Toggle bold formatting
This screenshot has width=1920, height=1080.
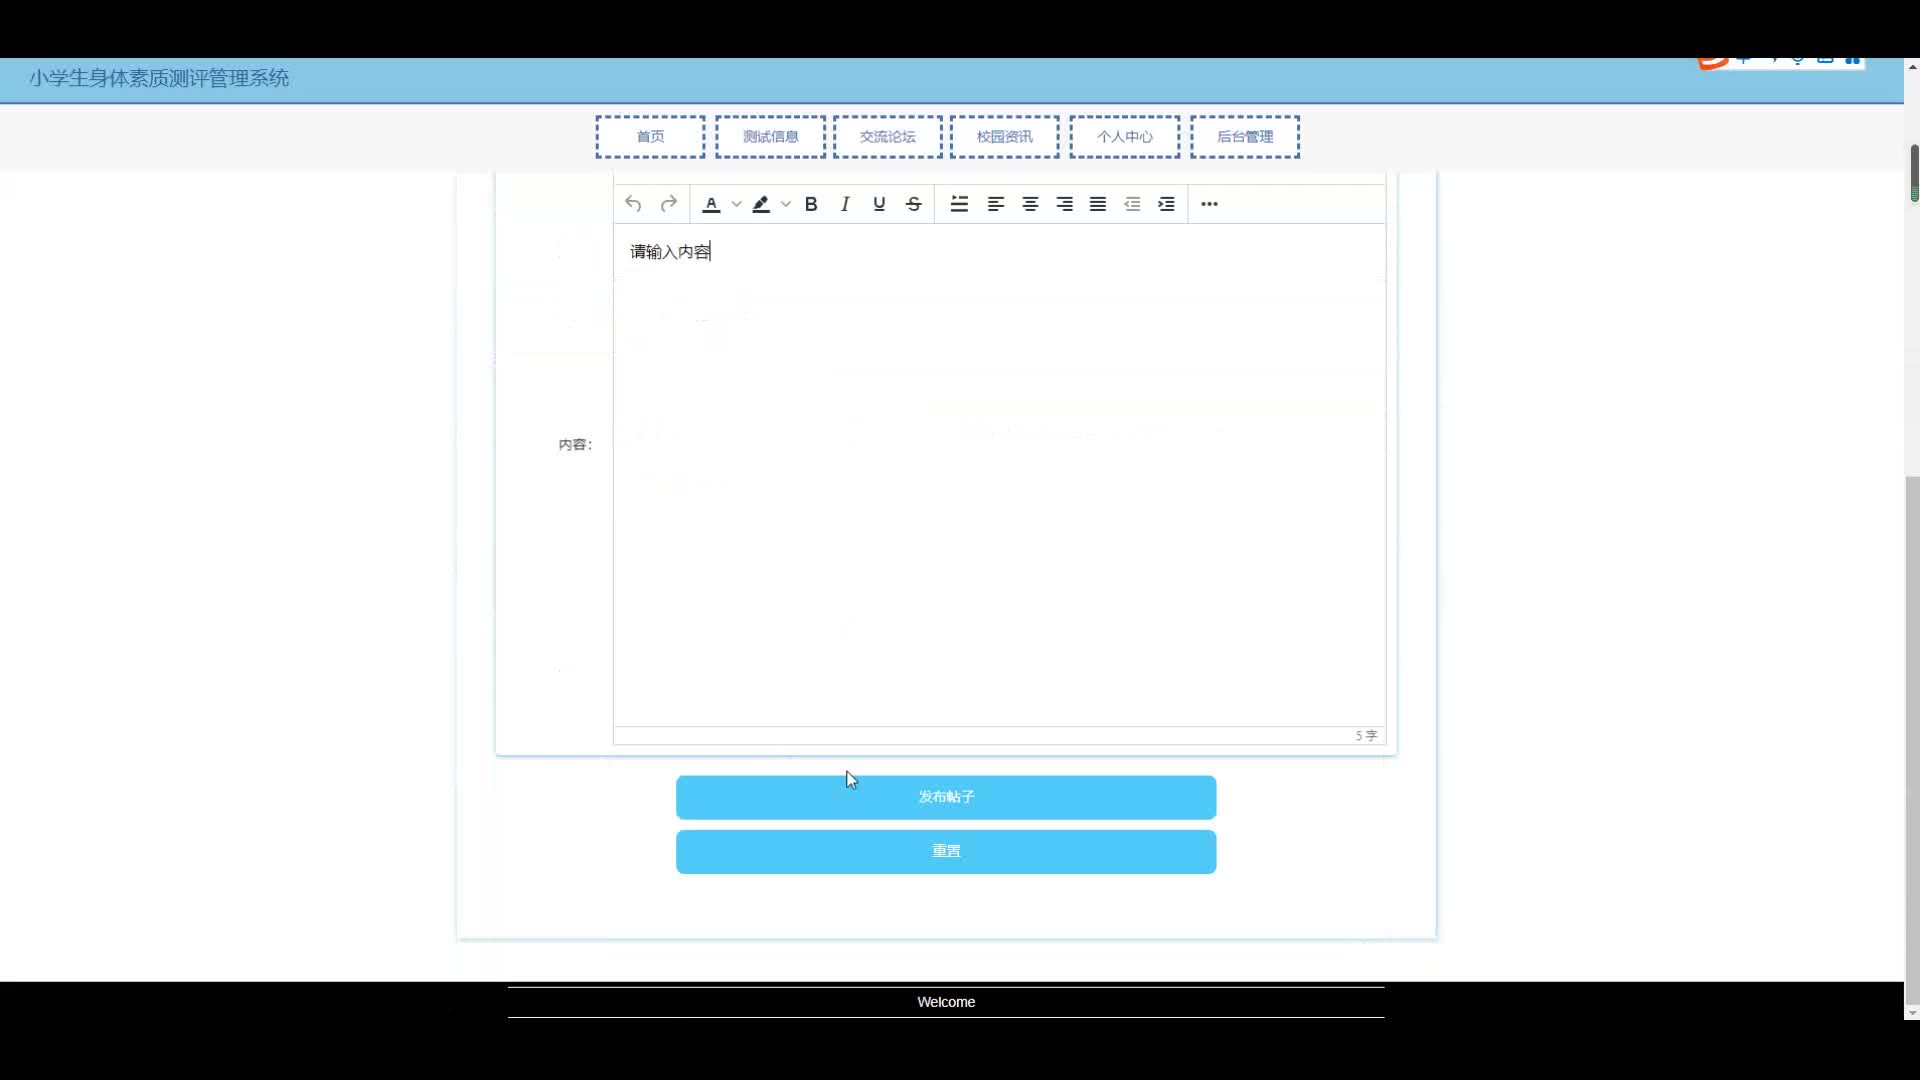(811, 204)
